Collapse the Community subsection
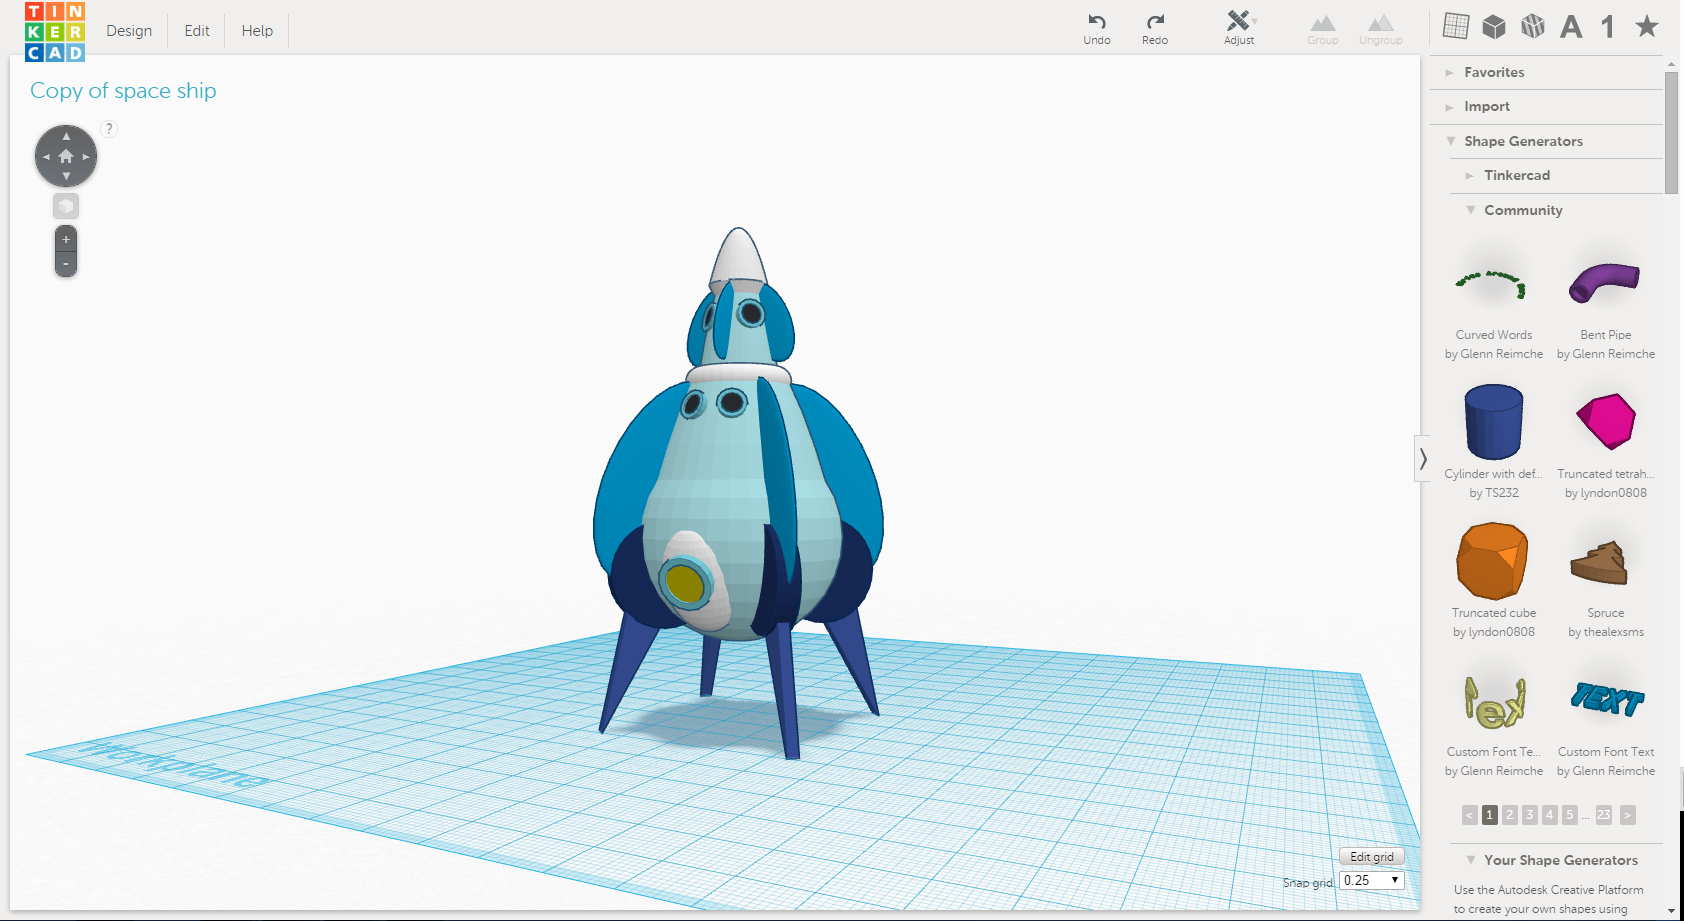This screenshot has height=921, width=1684. [x=1557, y=211]
